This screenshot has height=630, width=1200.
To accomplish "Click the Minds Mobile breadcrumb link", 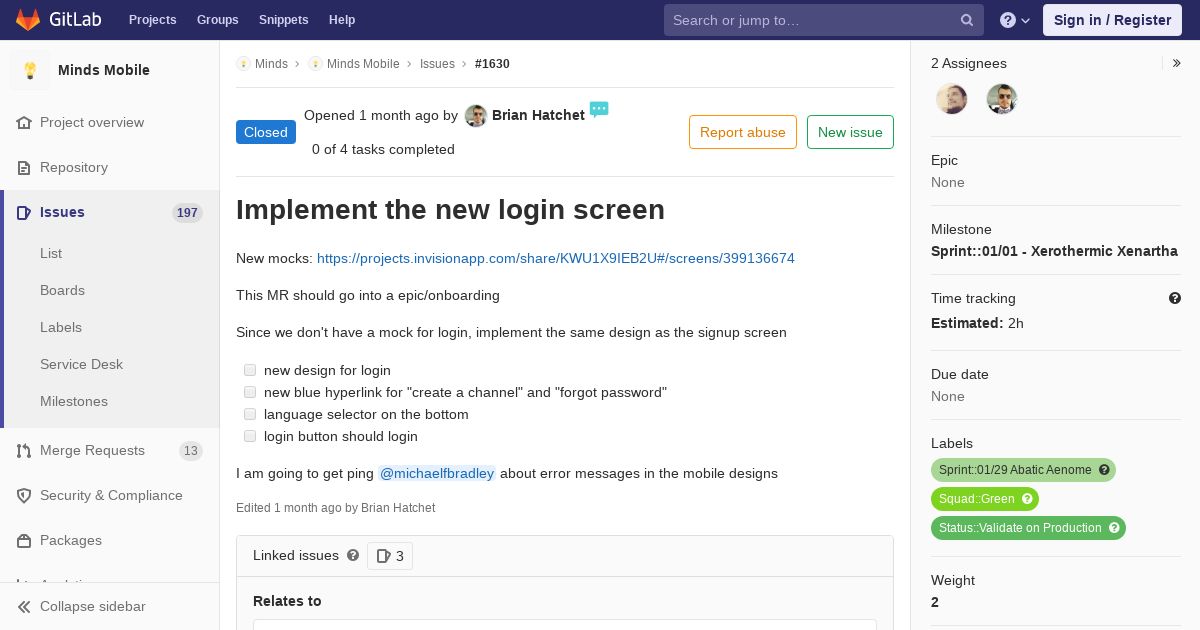I will pyautogui.click(x=363, y=64).
